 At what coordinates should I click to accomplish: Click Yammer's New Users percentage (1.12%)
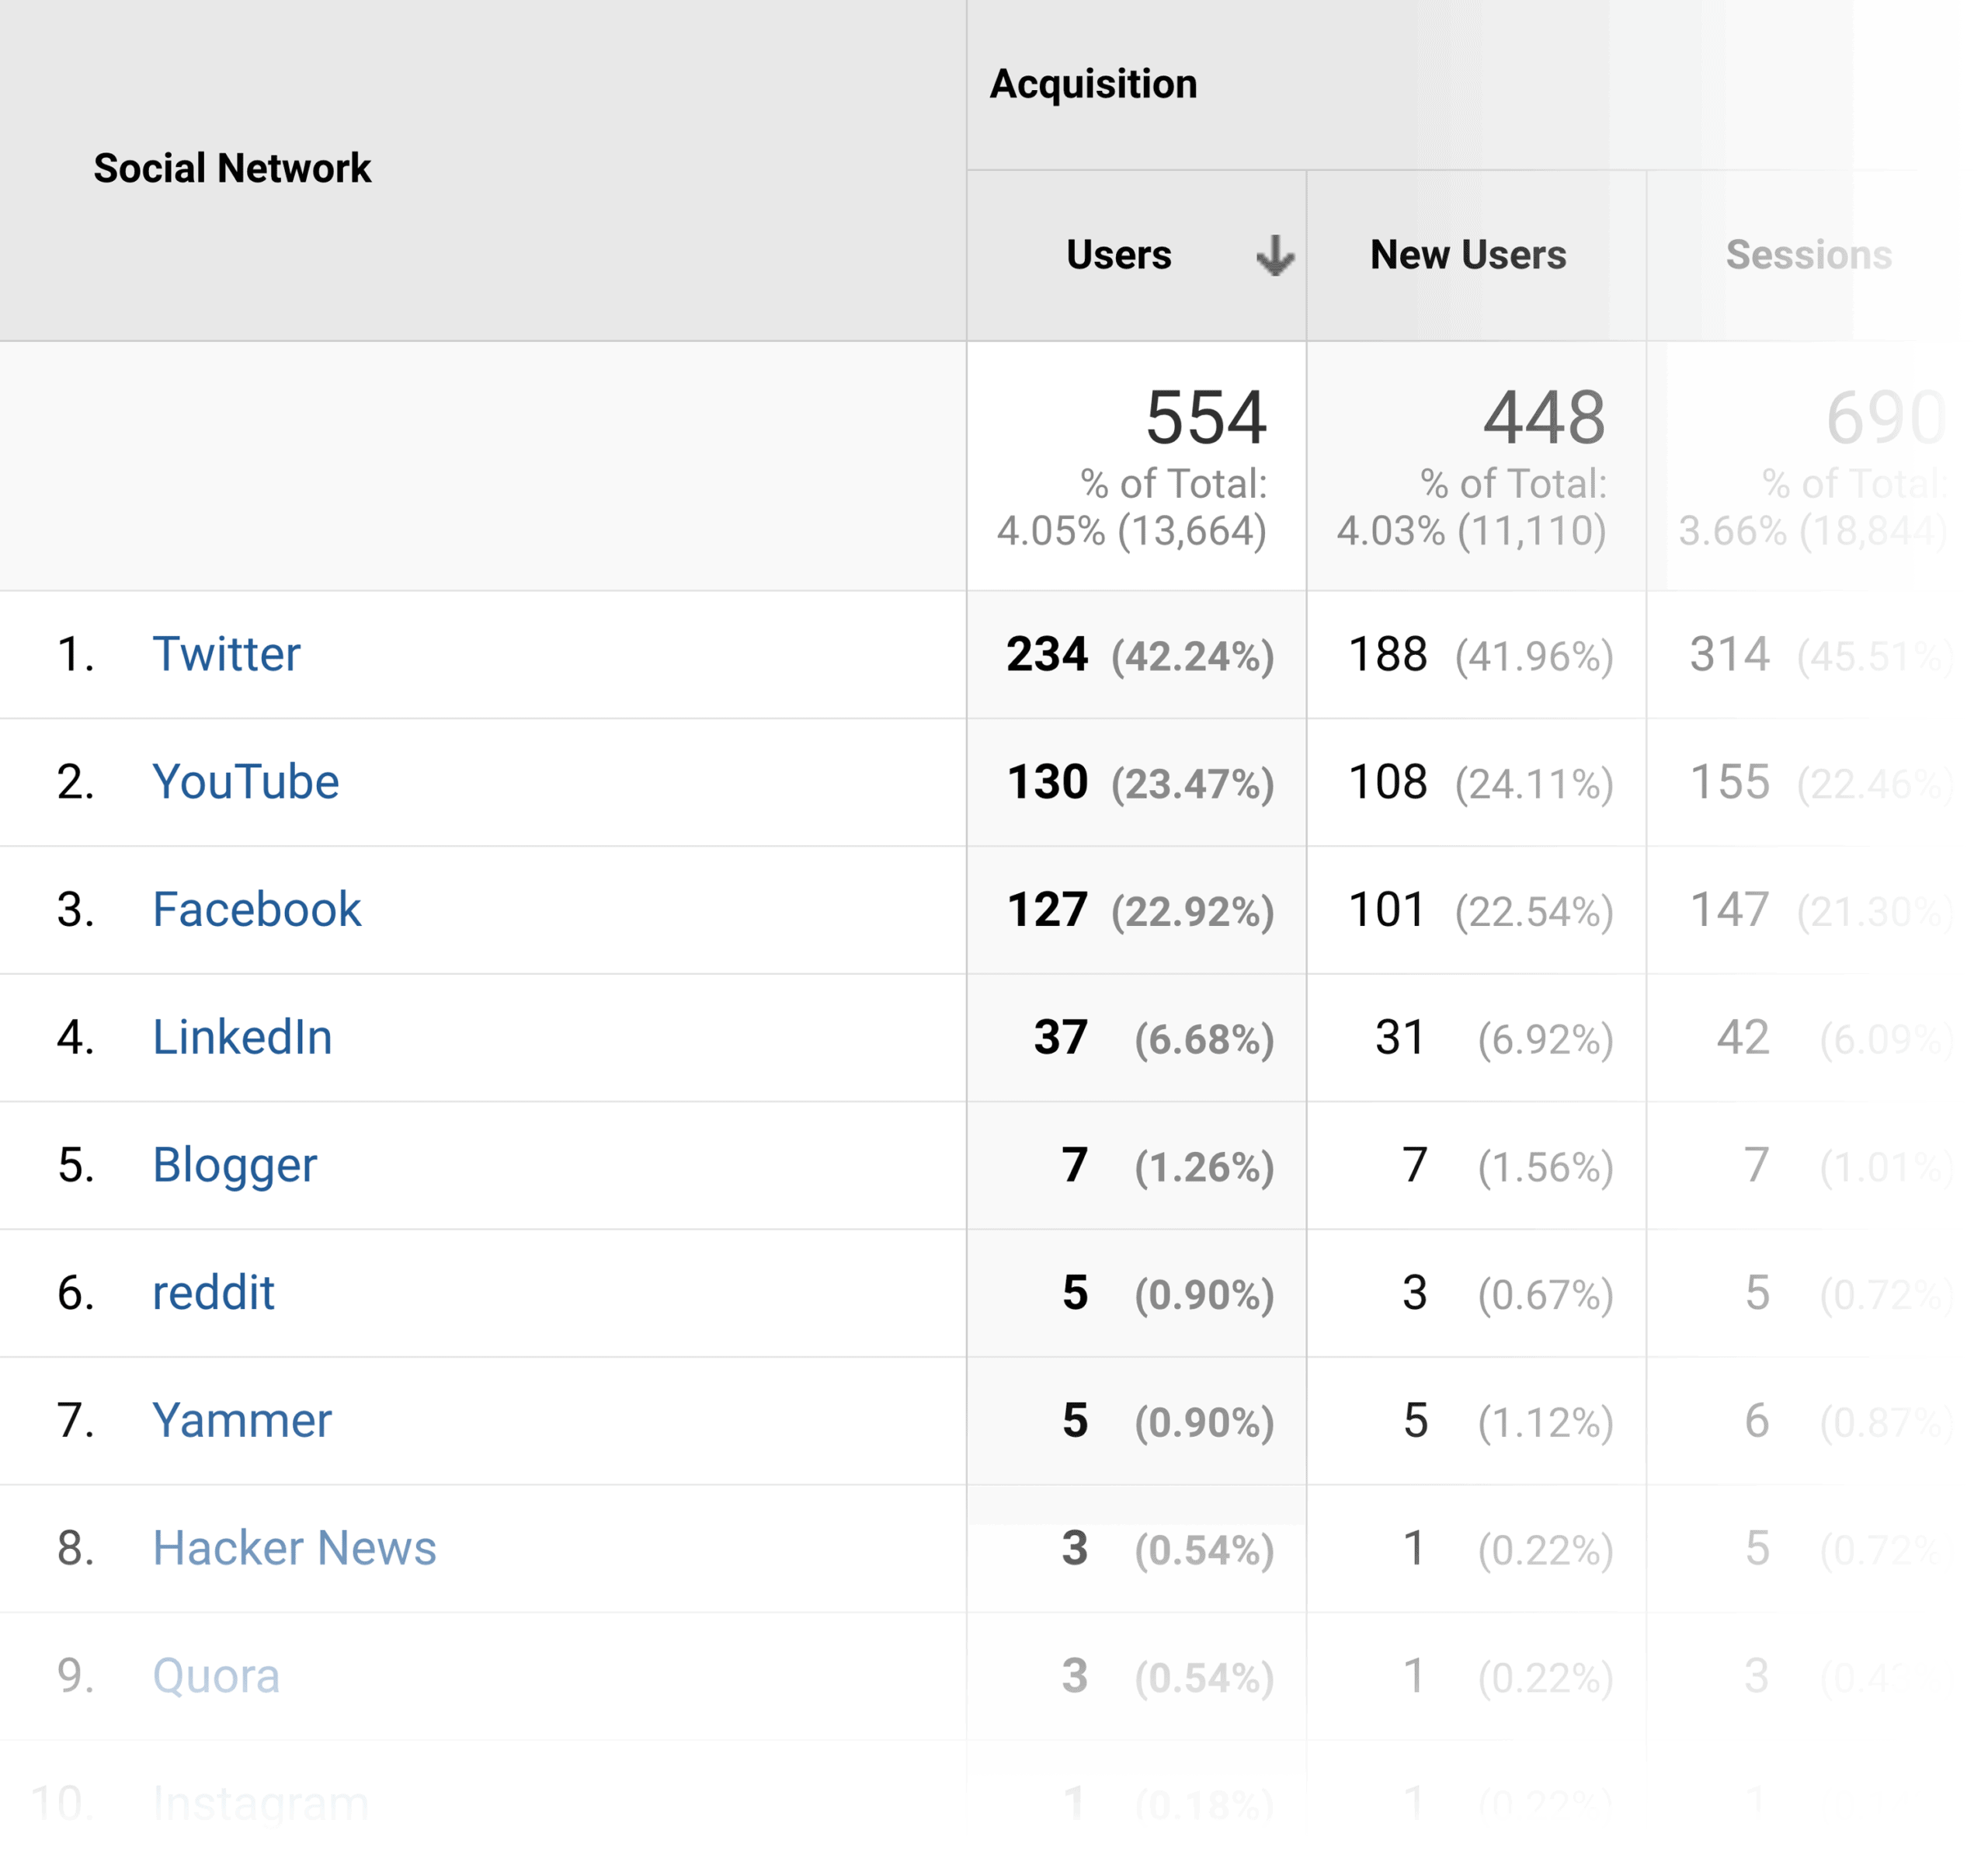click(x=1546, y=1422)
